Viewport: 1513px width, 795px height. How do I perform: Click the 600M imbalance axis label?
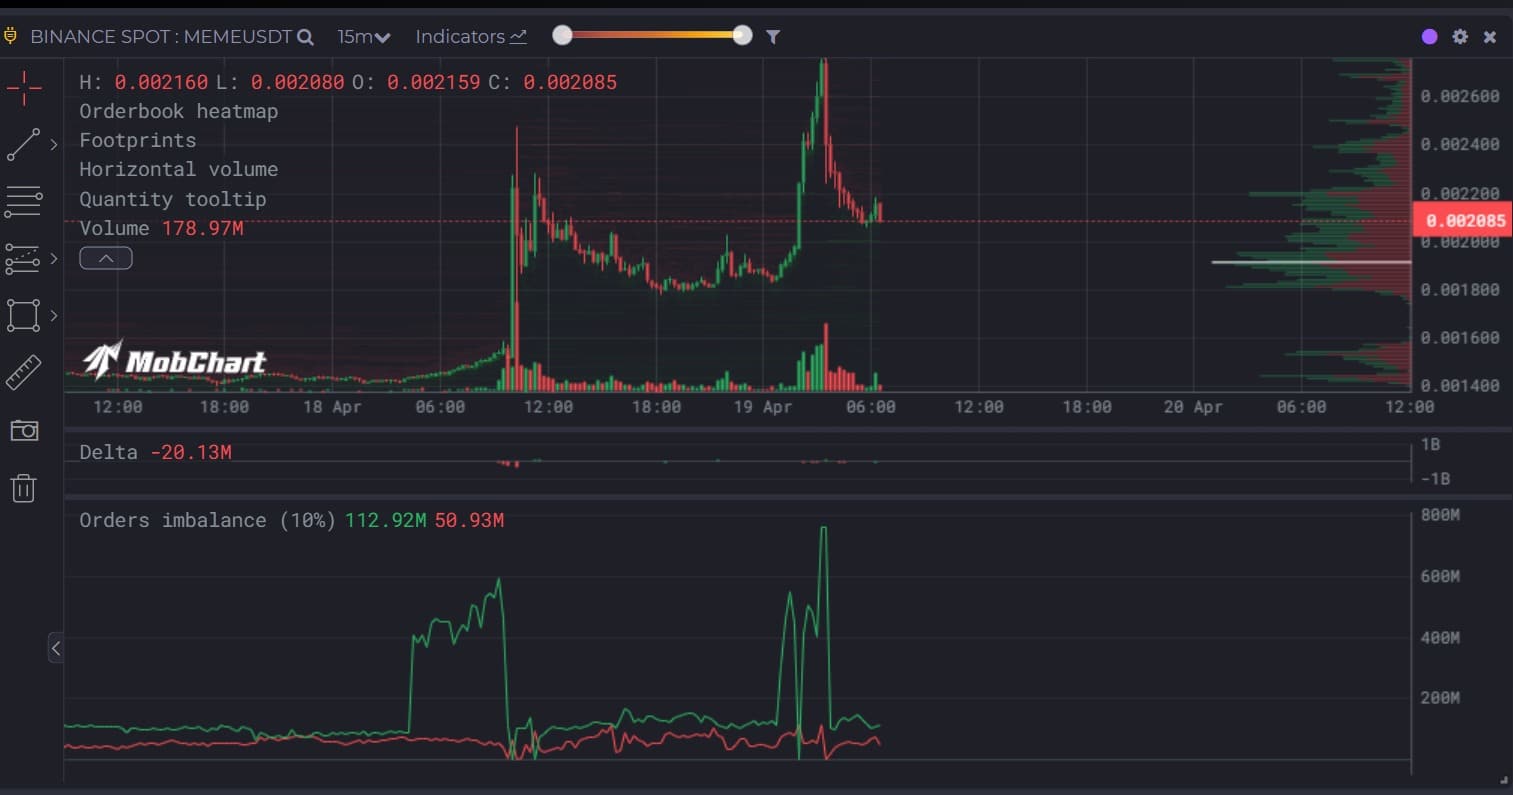(x=1440, y=576)
